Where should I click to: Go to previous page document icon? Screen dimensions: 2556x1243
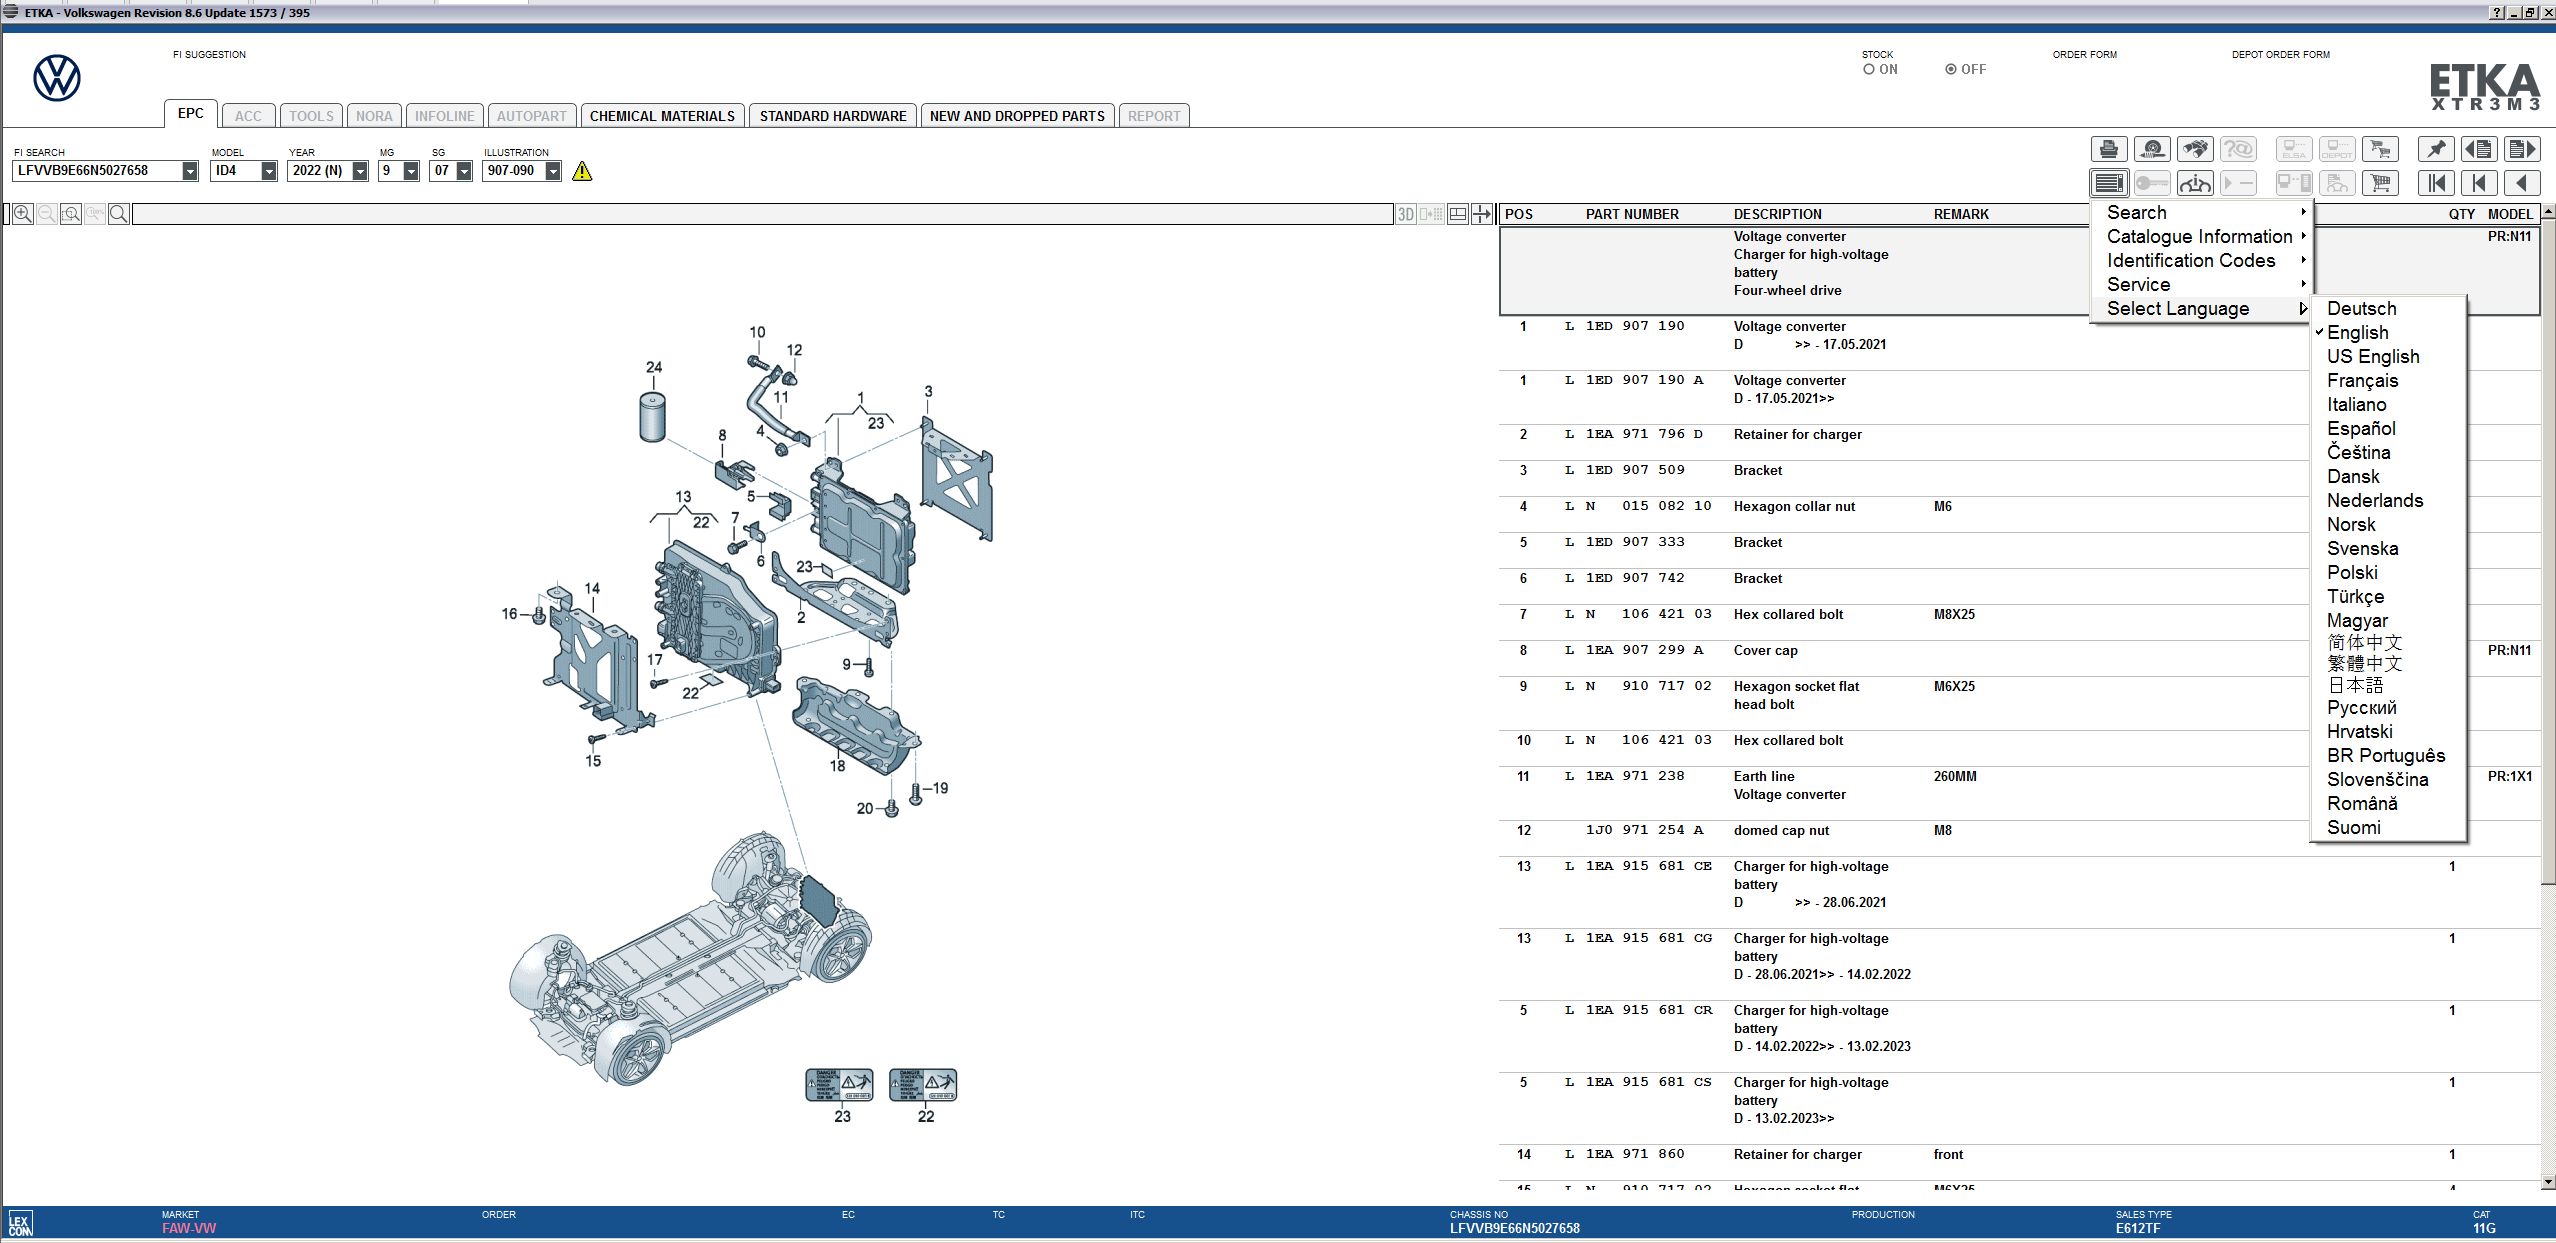[x=2478, y=149]
